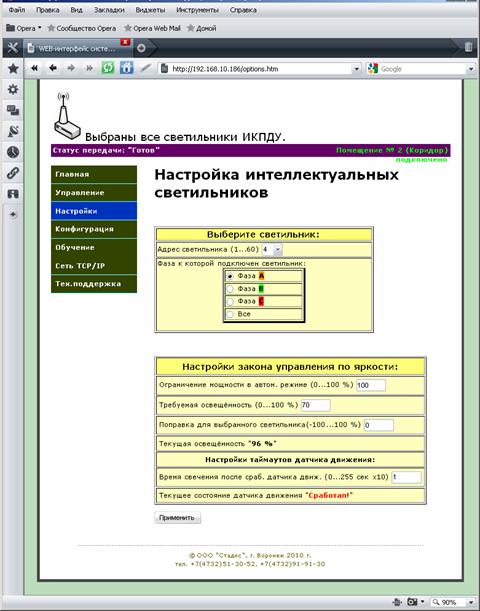Select the Все radio button

tap(230, 314)
